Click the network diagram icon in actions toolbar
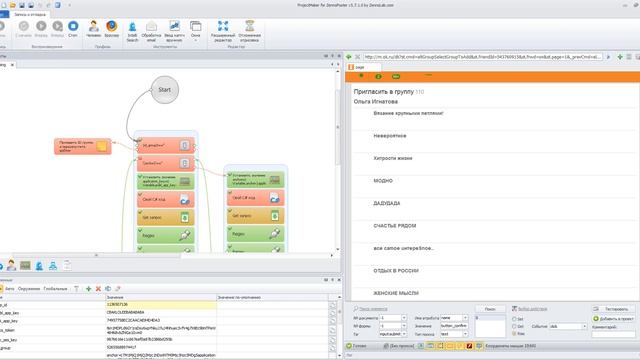 [53, 266]
